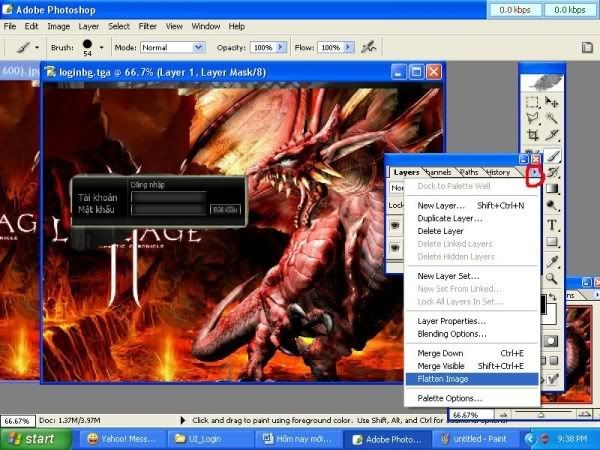The width and height of the screenshot is (600, 450).
Task: Select the Slice tool
Action: click(551, 135)
